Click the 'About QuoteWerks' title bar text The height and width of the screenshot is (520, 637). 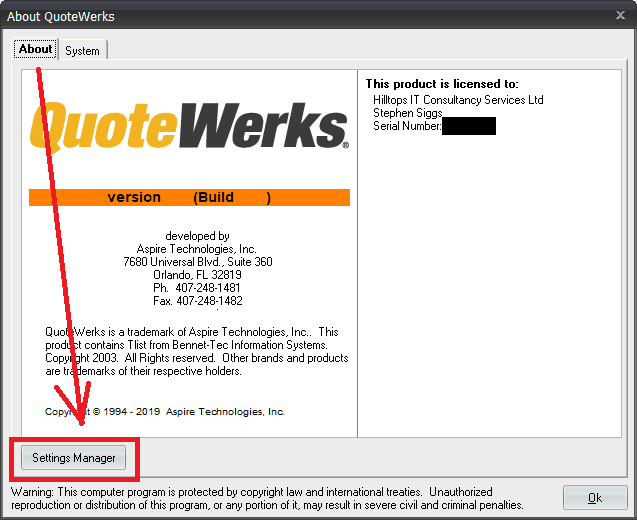click(61, 17)
